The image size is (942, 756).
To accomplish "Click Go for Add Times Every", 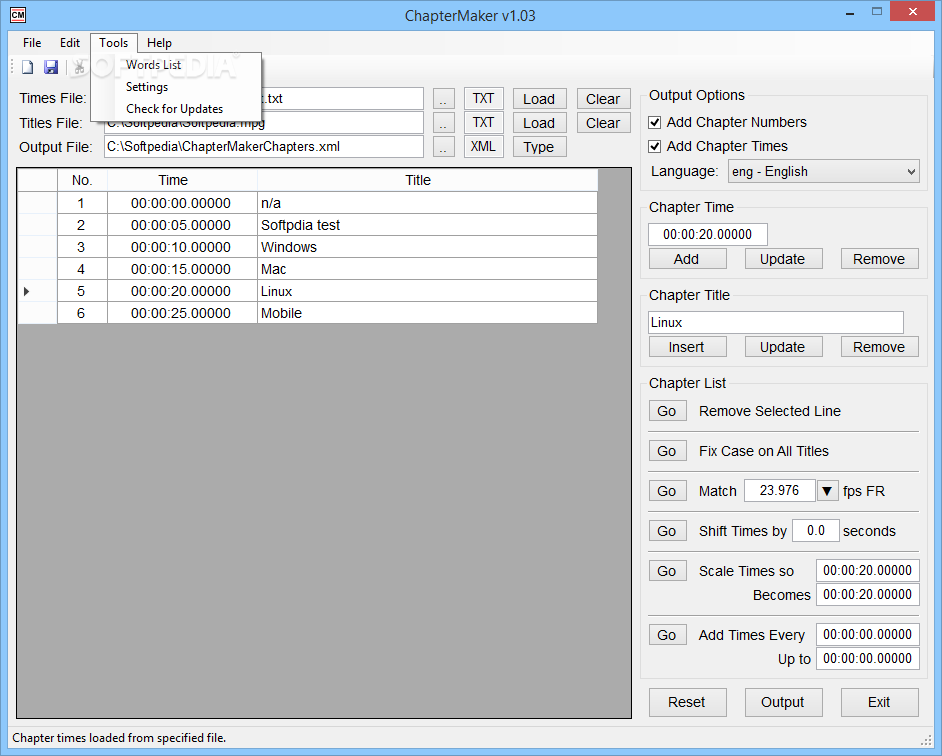I will point(667,635).
